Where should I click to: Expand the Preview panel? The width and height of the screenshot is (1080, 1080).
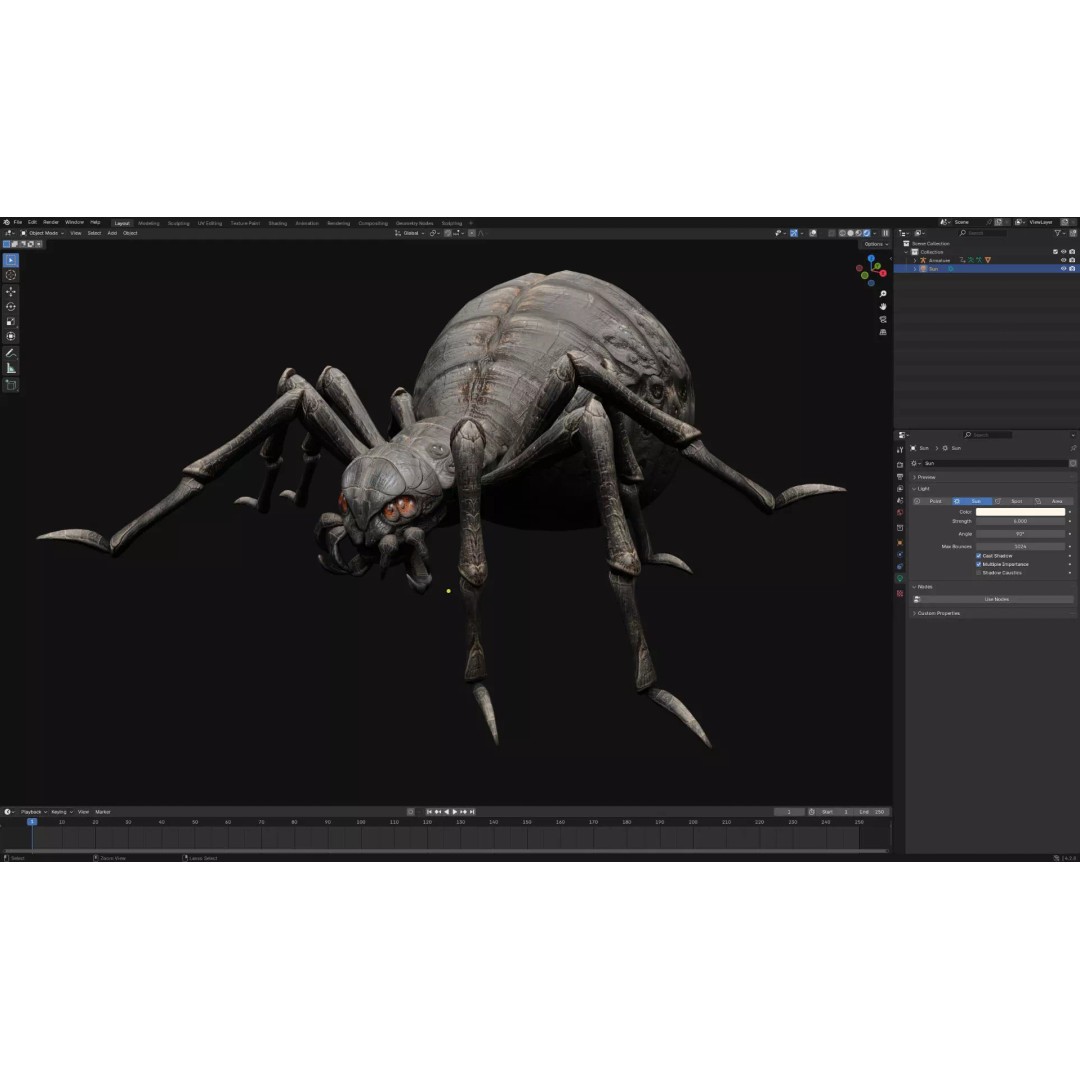coord(926,477)
